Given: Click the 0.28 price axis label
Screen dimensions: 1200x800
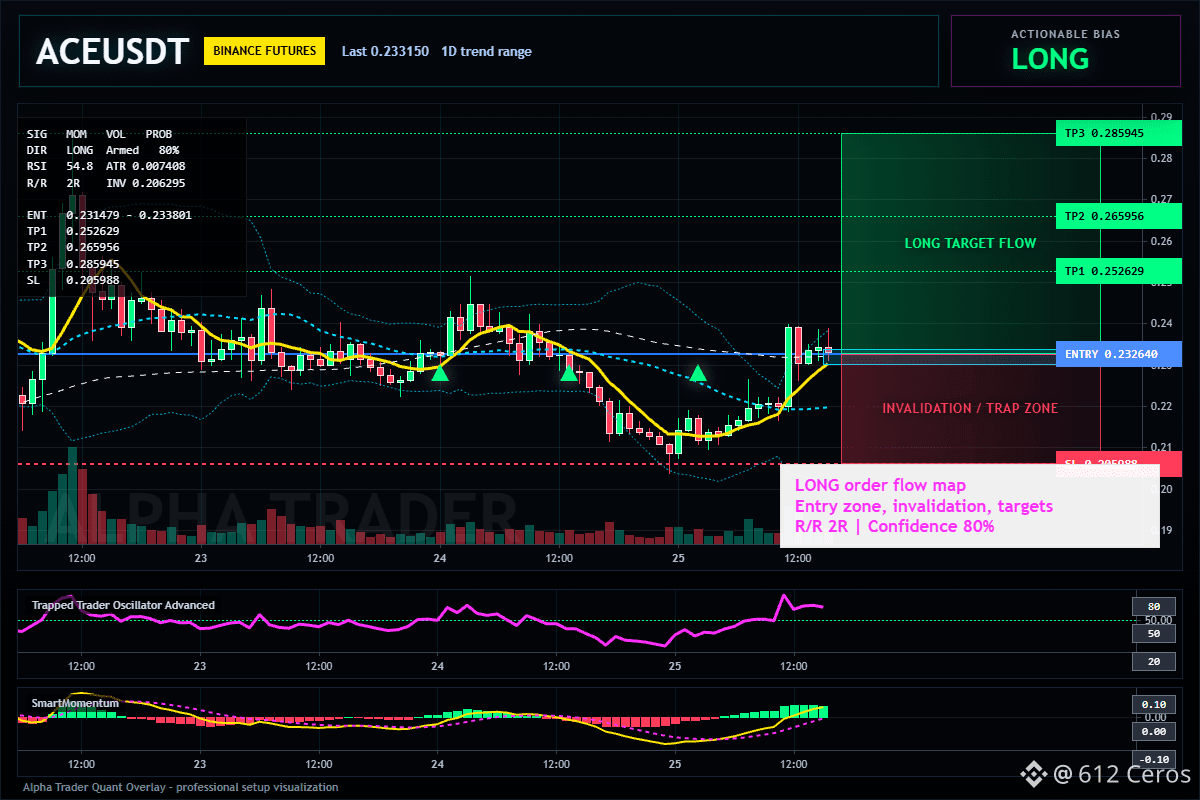Looking at the screenshot, I should (1161, 158).
